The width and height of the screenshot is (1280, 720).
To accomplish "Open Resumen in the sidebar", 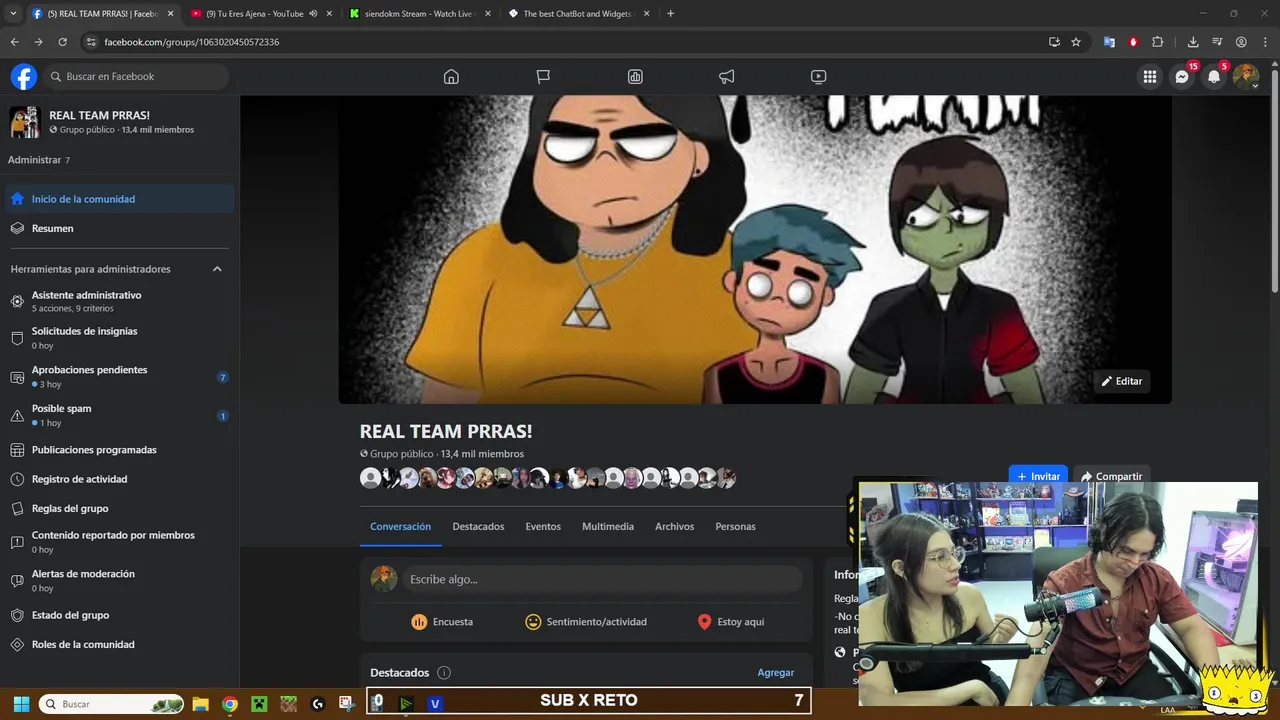I will tap(119, 228).
